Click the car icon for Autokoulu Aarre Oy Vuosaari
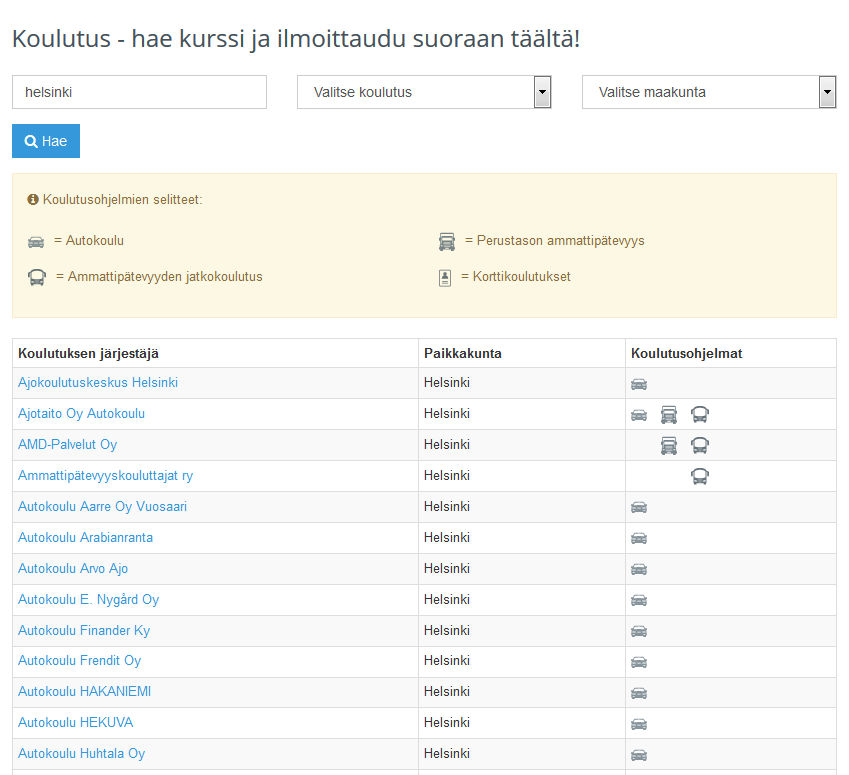This screenshot has width=849, height=775. (638, 507)
